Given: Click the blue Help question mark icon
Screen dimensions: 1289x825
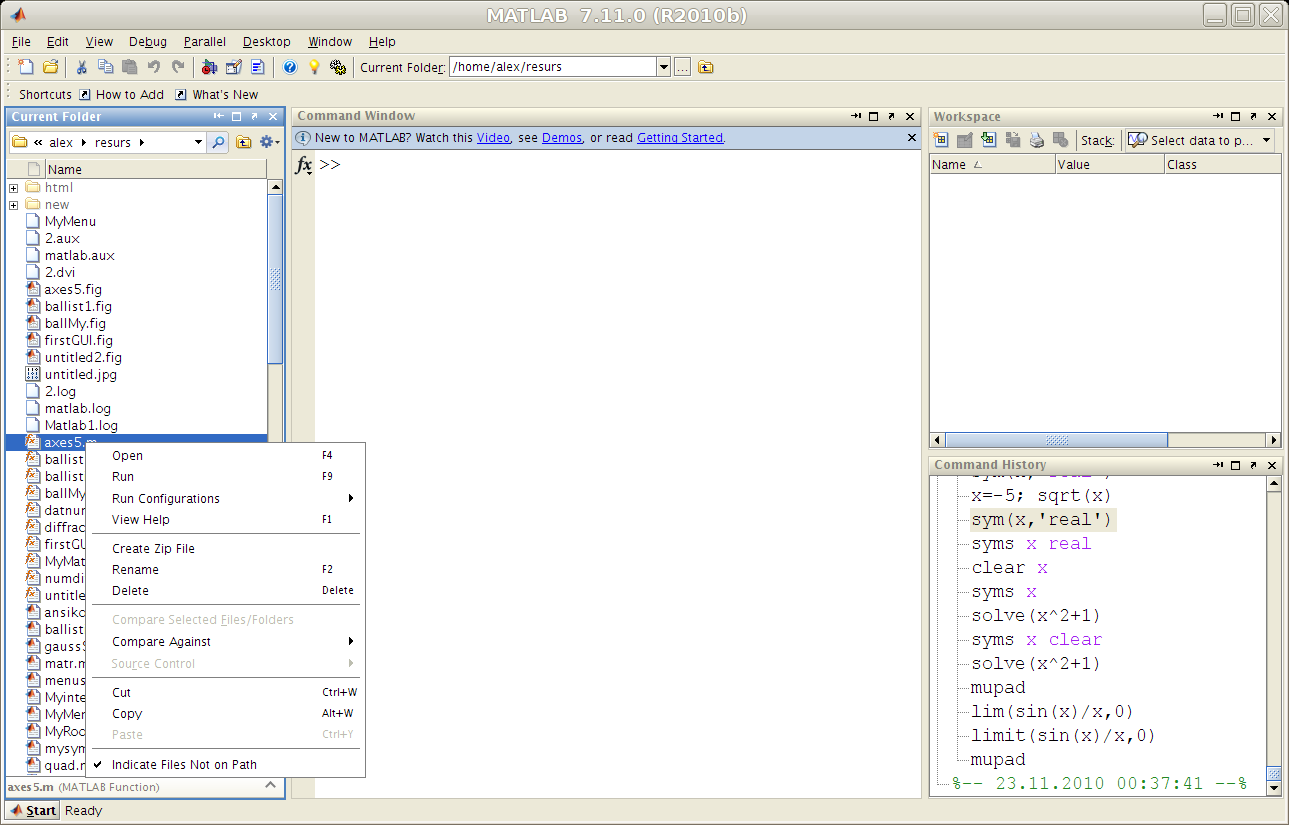Looking at the screenshot, I should coord(290,67).
